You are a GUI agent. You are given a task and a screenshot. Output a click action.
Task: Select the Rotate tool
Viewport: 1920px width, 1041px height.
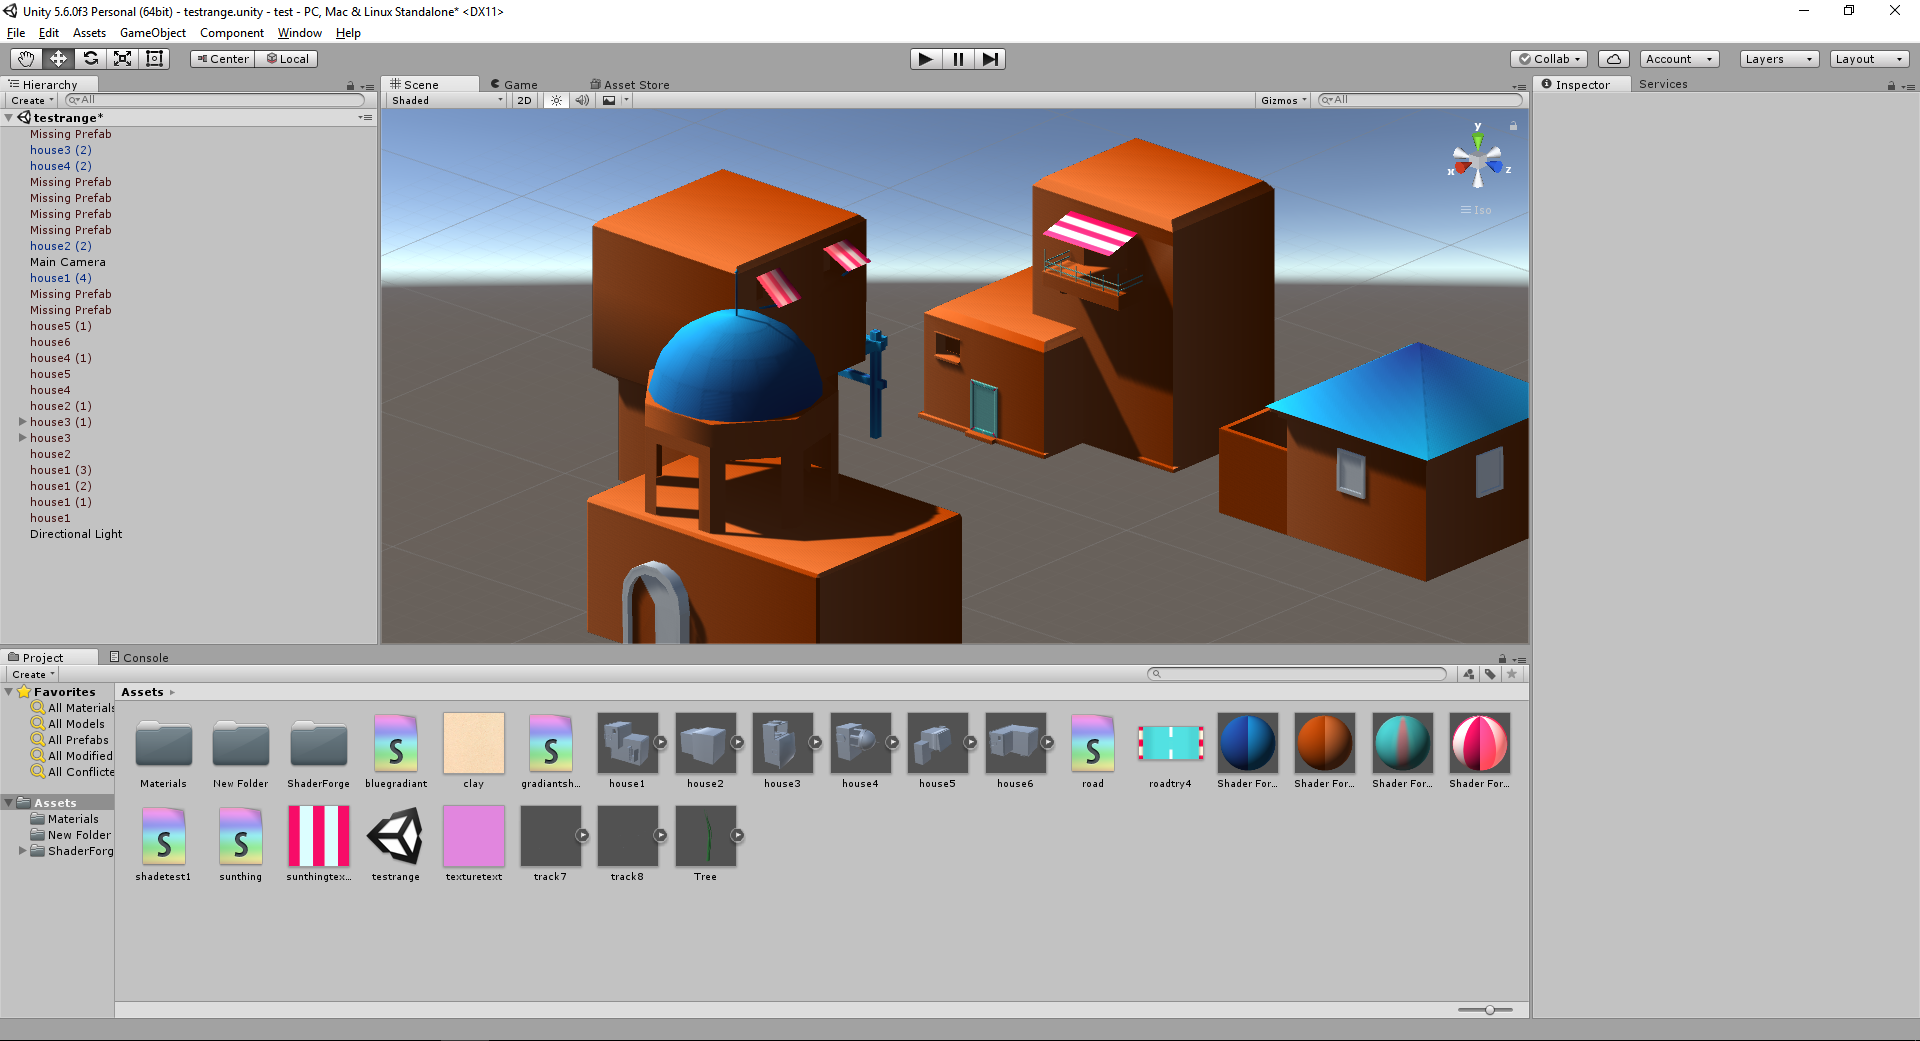pyautogui.click(x=90, y=59)
